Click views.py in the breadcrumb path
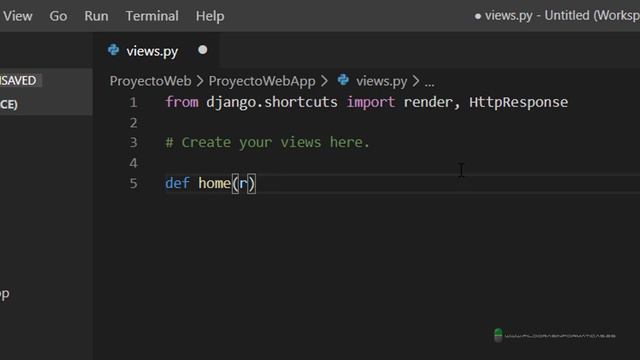Viewport: 640px width, 360px height. [381, 81]
